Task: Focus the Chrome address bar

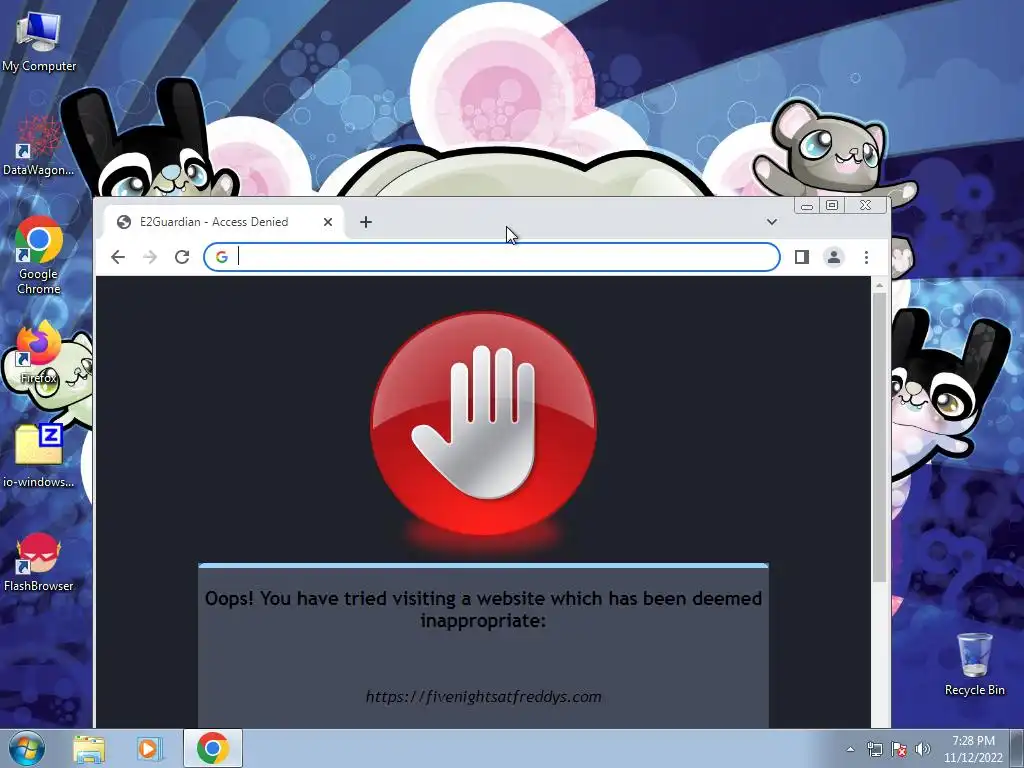Action: (492, 257)
